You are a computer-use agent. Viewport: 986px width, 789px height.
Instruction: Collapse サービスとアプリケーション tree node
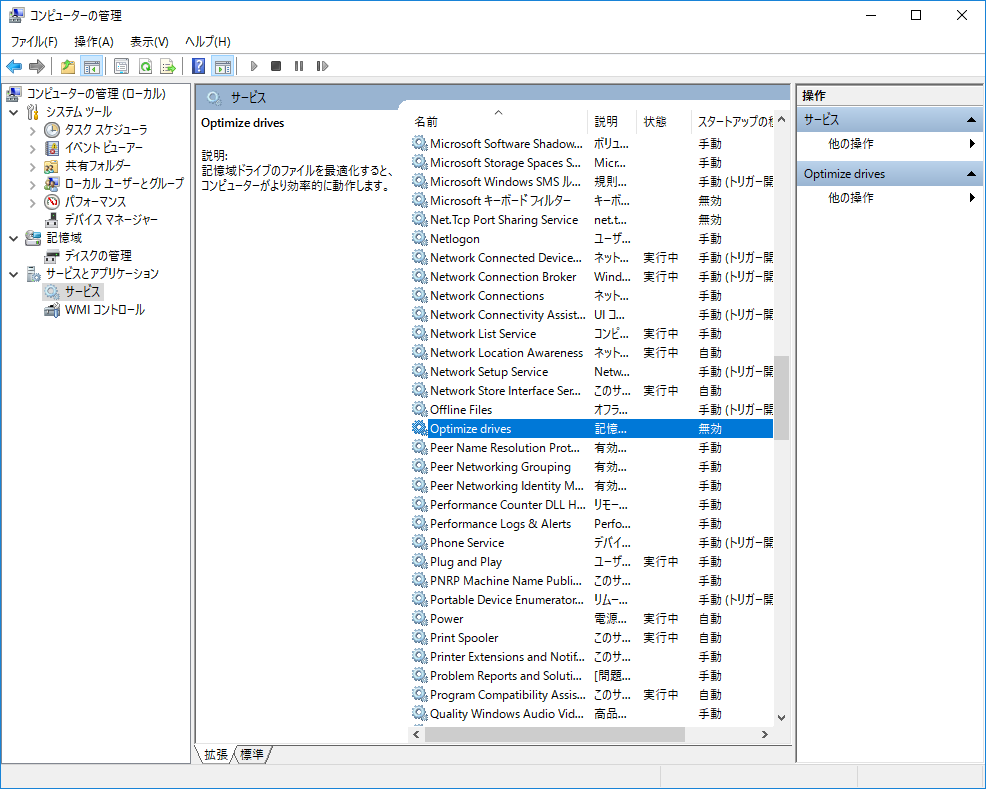coord(14,274)
